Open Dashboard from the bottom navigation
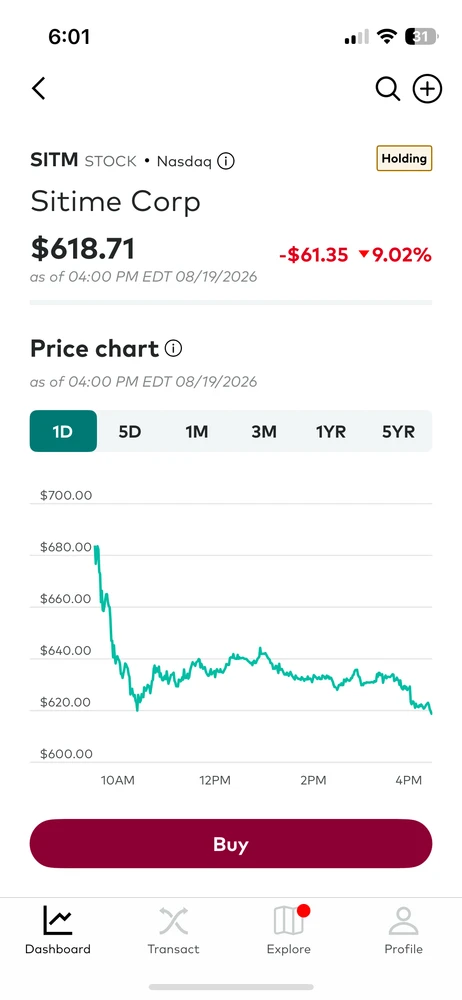This screenshot has width=462, height=1000. (x=57, y=930)
